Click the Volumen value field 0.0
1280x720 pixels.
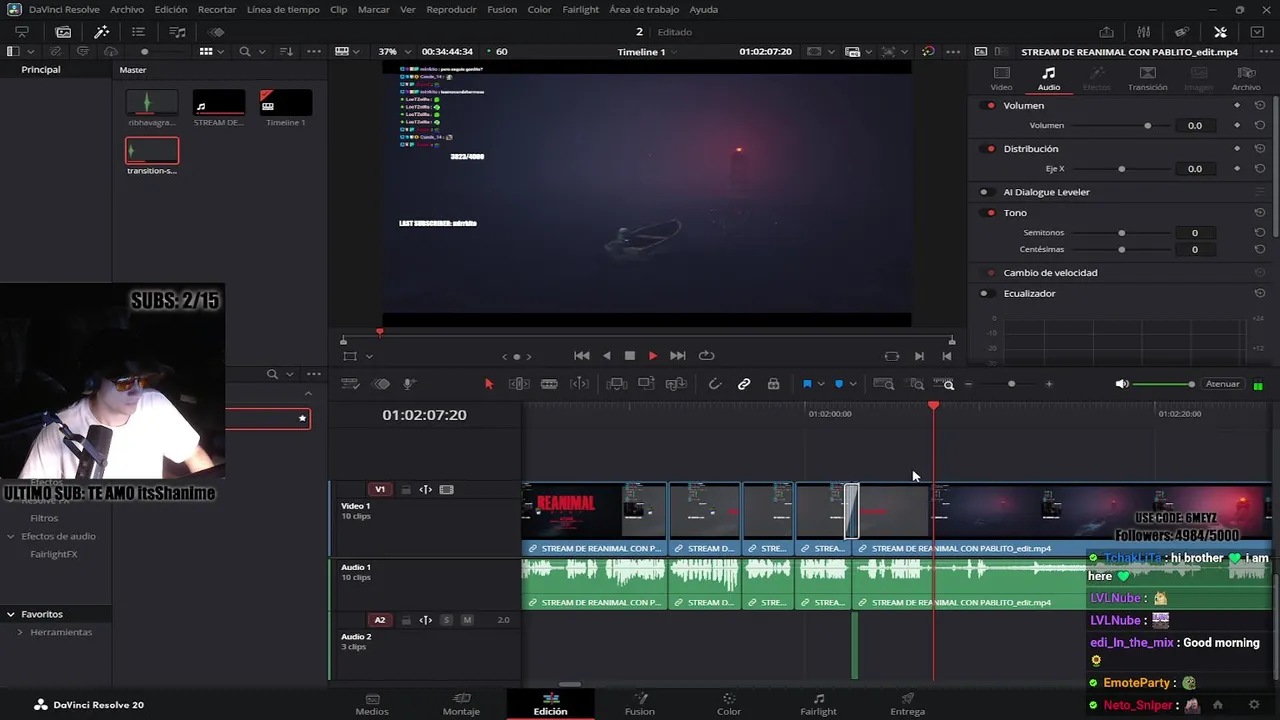1194,126
